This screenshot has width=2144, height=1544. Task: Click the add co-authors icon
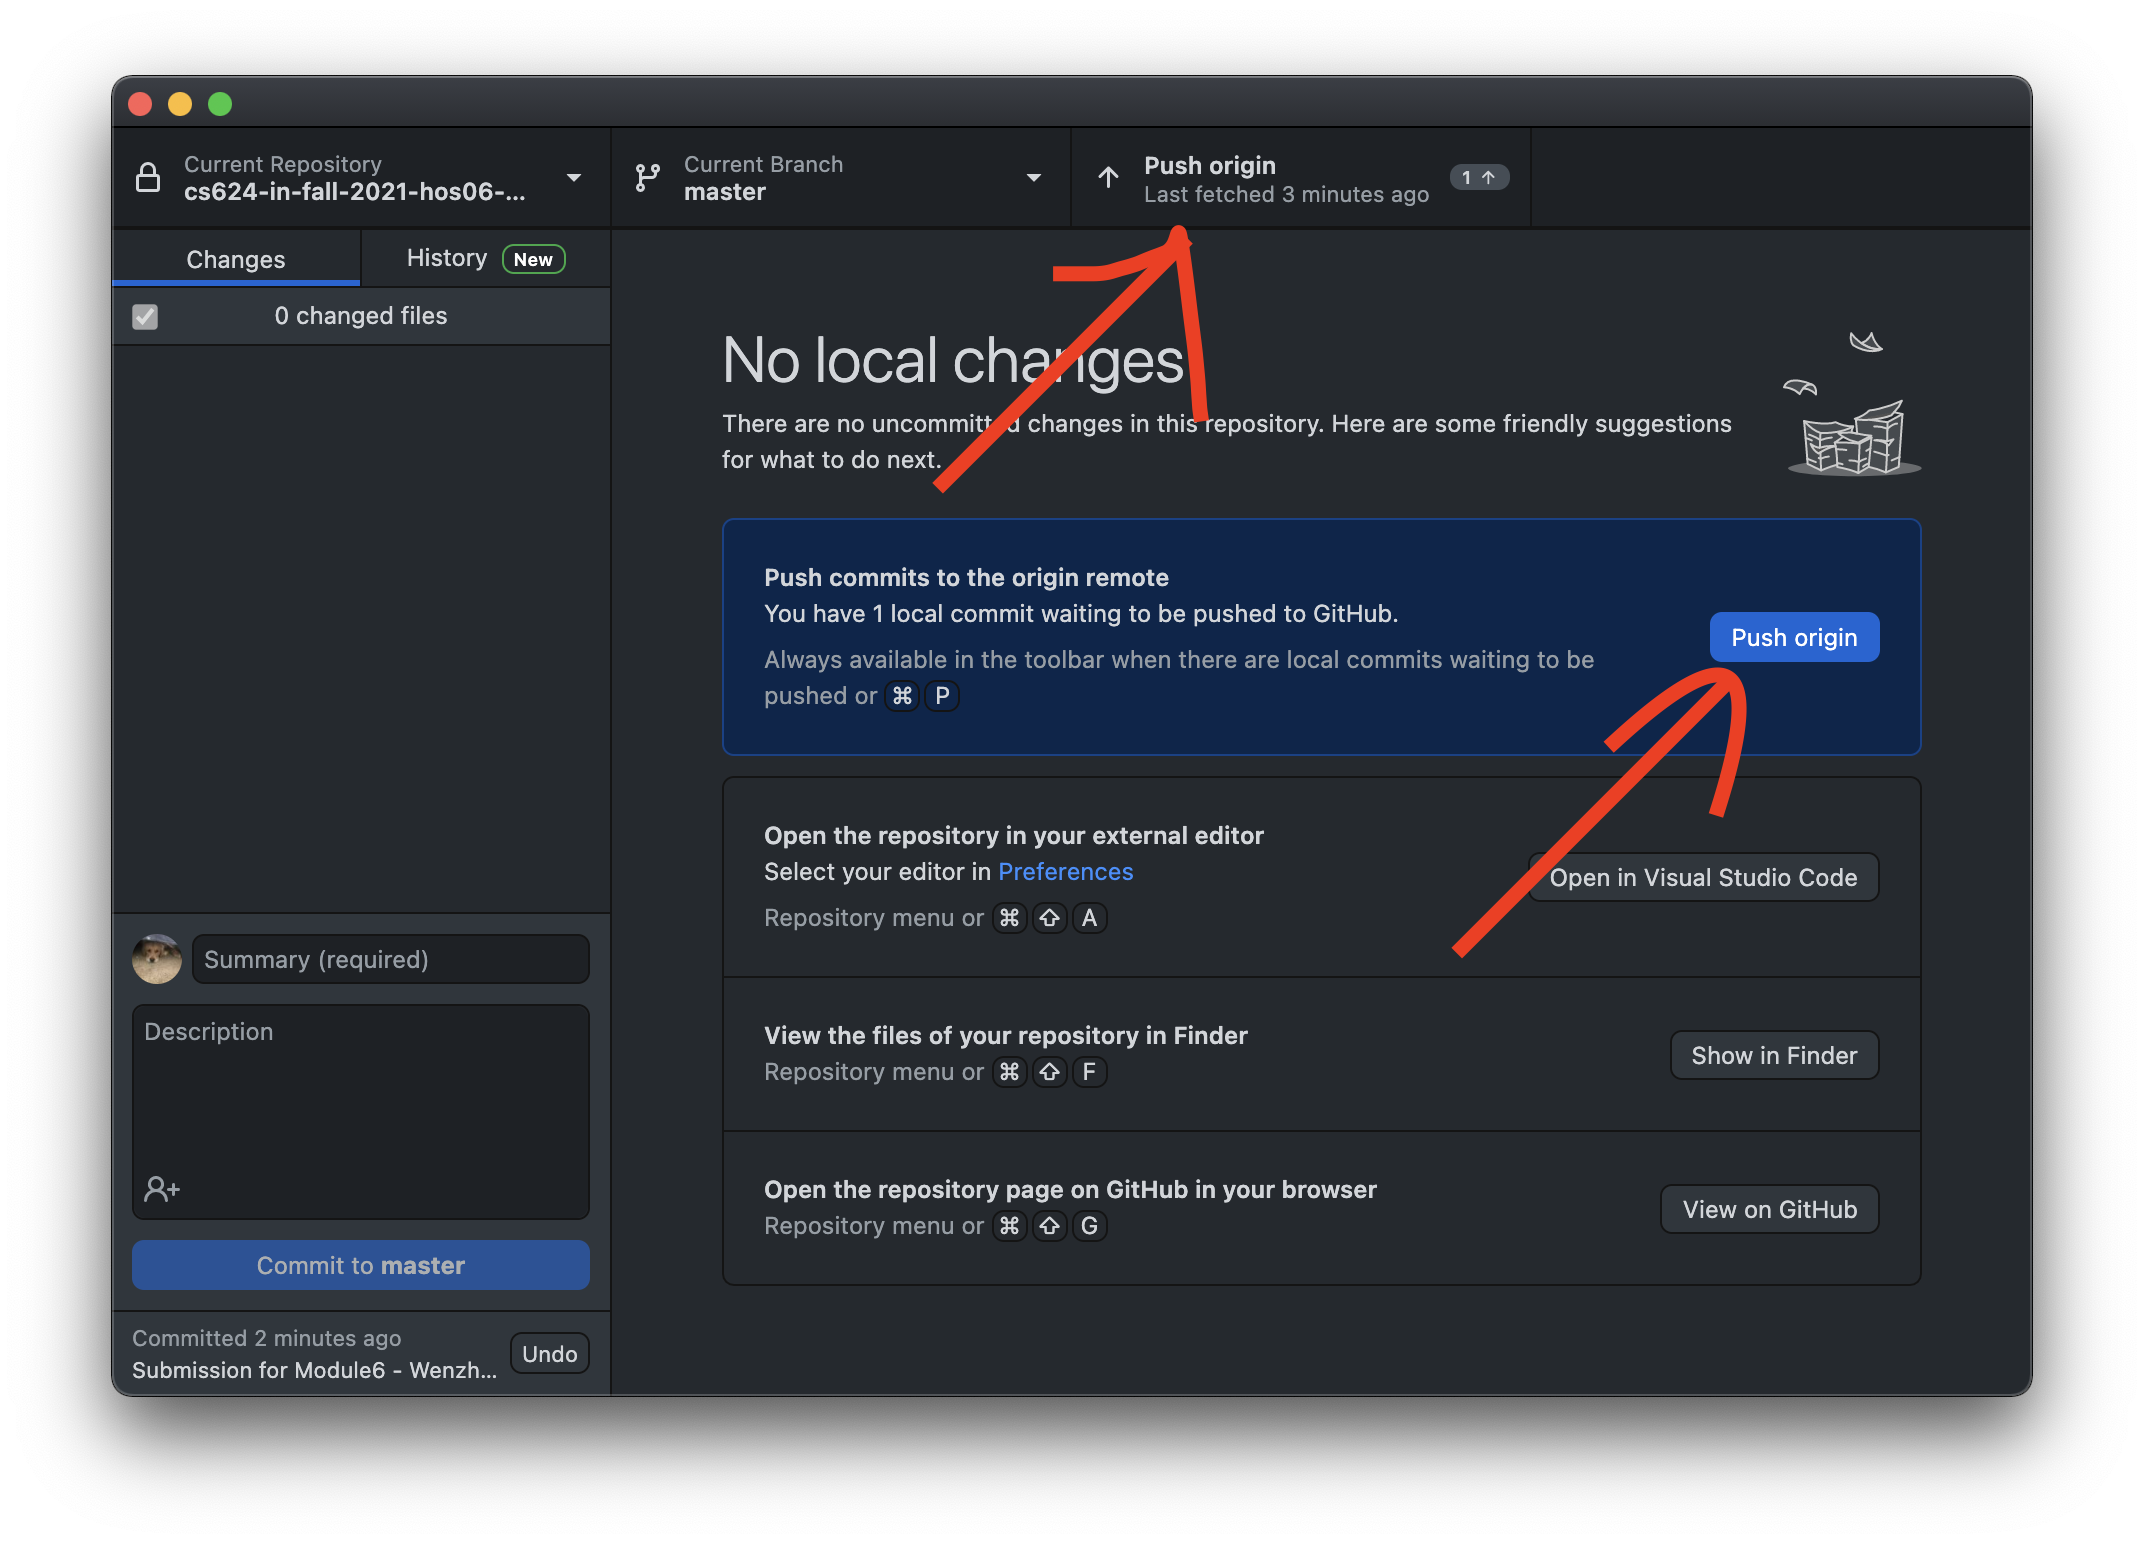click(x=162, y=1188)
